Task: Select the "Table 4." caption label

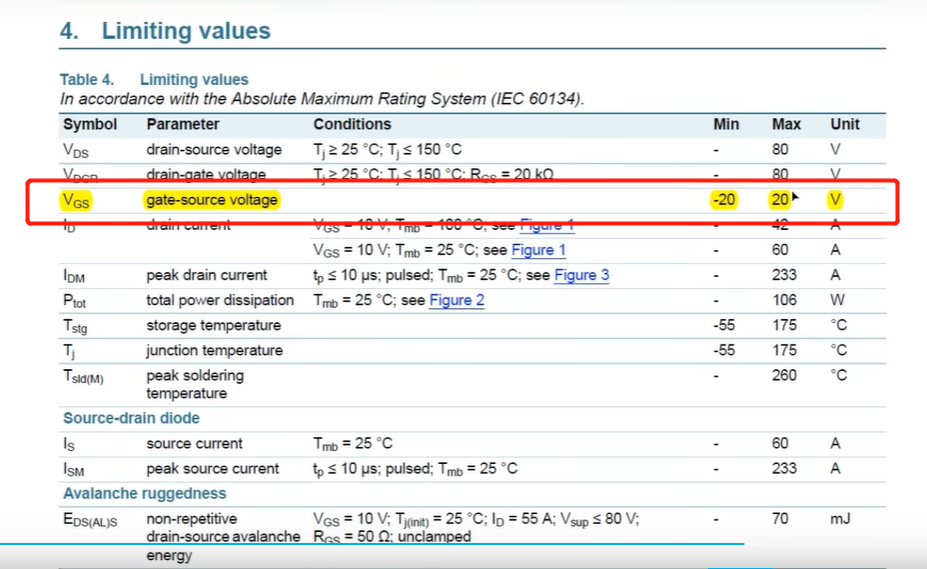Action: pos(87,80)
